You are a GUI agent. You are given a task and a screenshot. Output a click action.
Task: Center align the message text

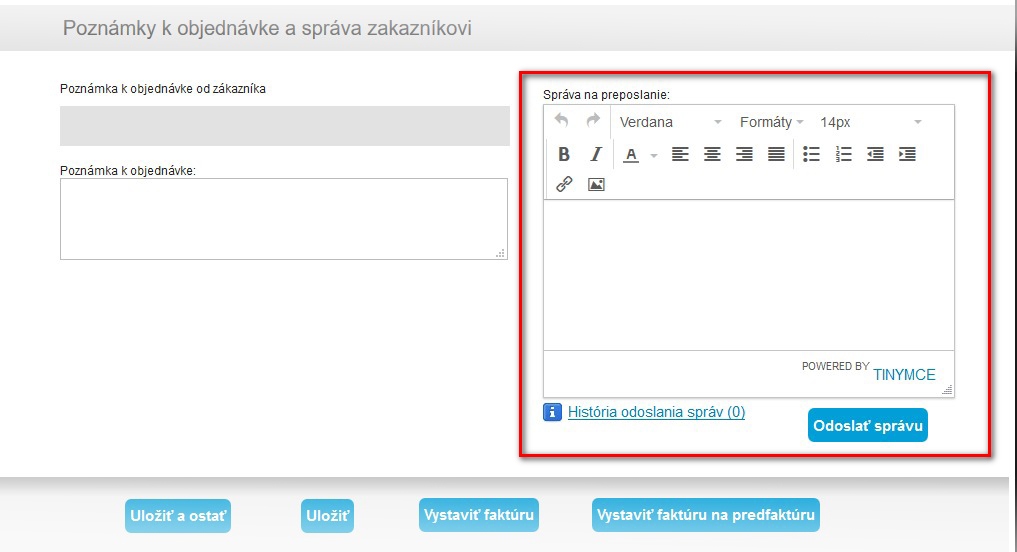[x=712, y=154]
